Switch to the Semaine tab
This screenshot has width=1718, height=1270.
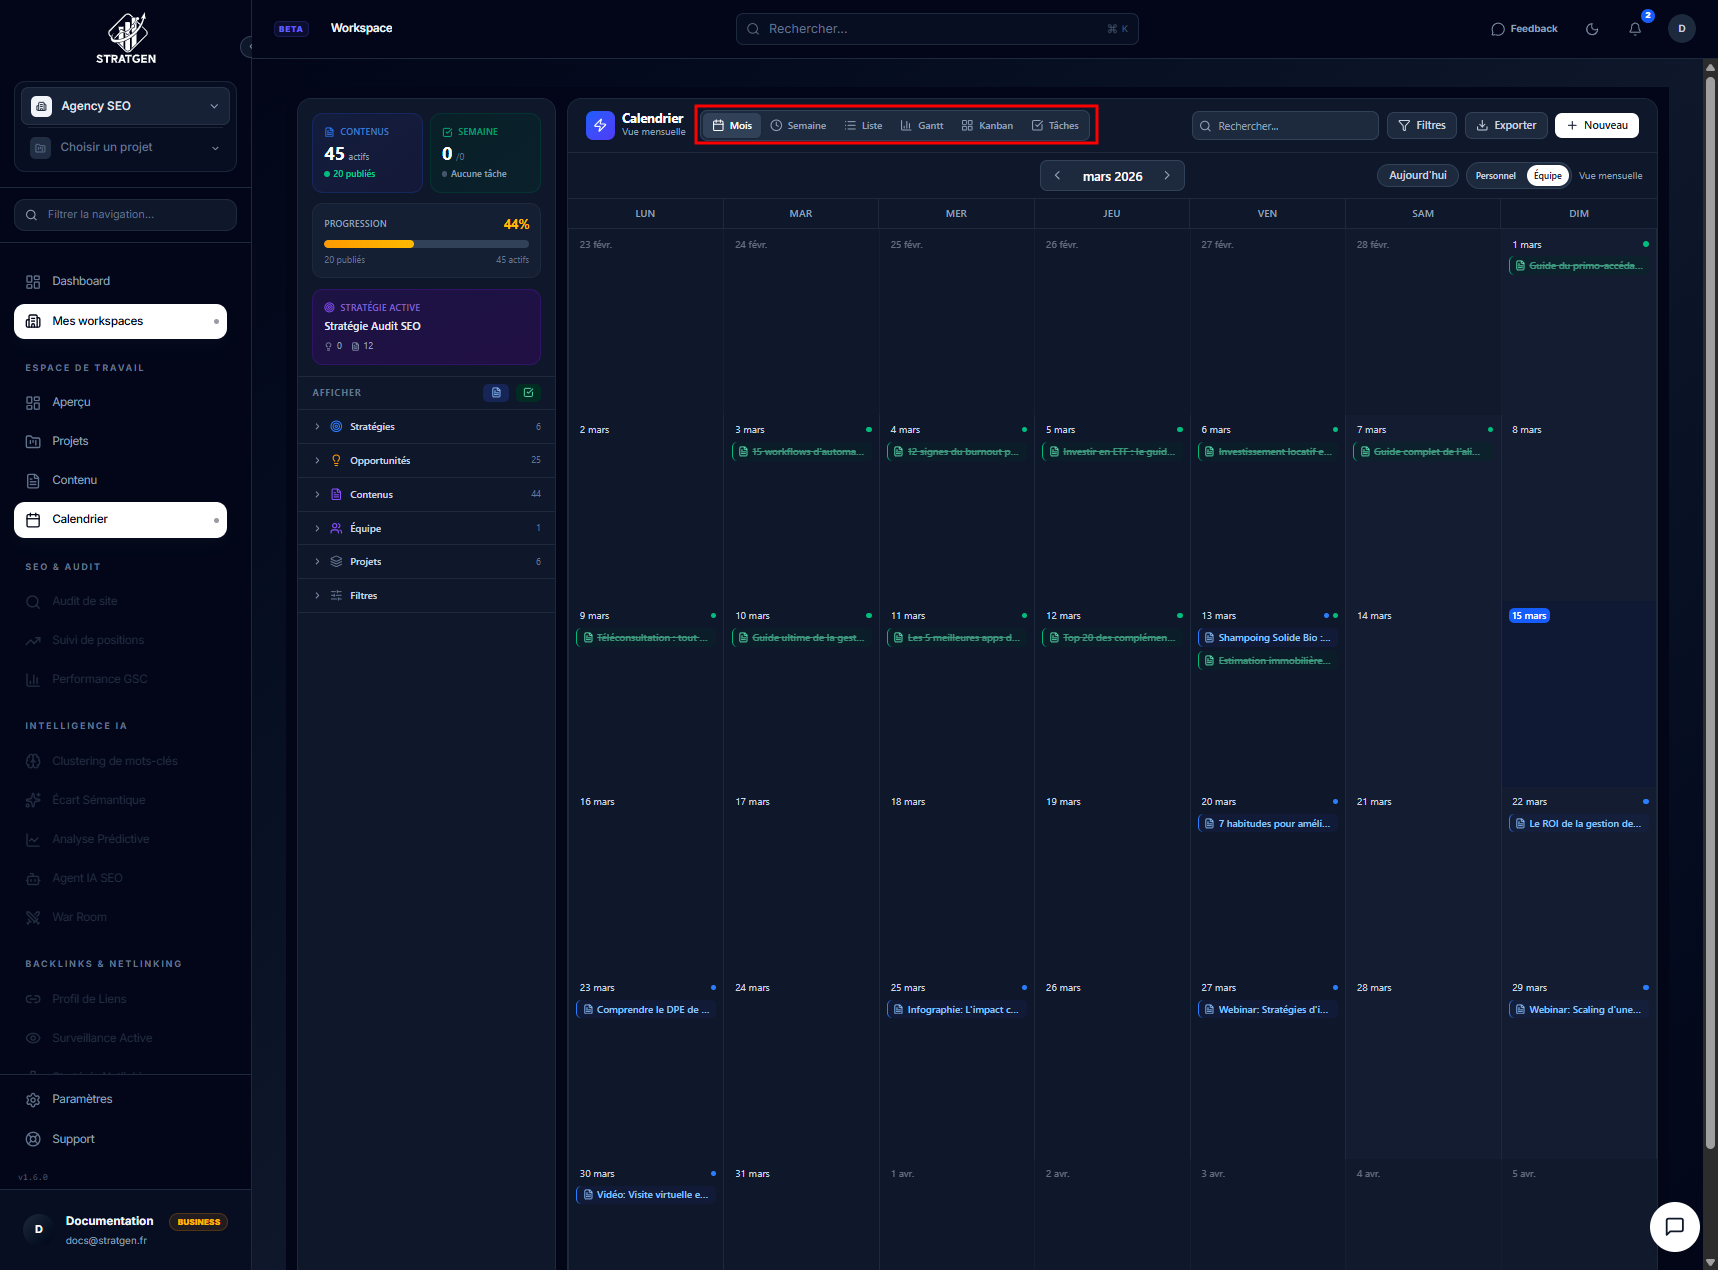798,125
